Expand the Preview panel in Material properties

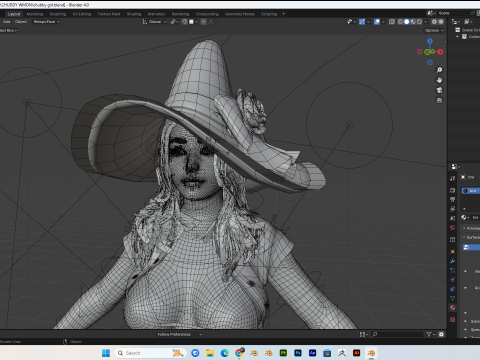pos(464,228)
